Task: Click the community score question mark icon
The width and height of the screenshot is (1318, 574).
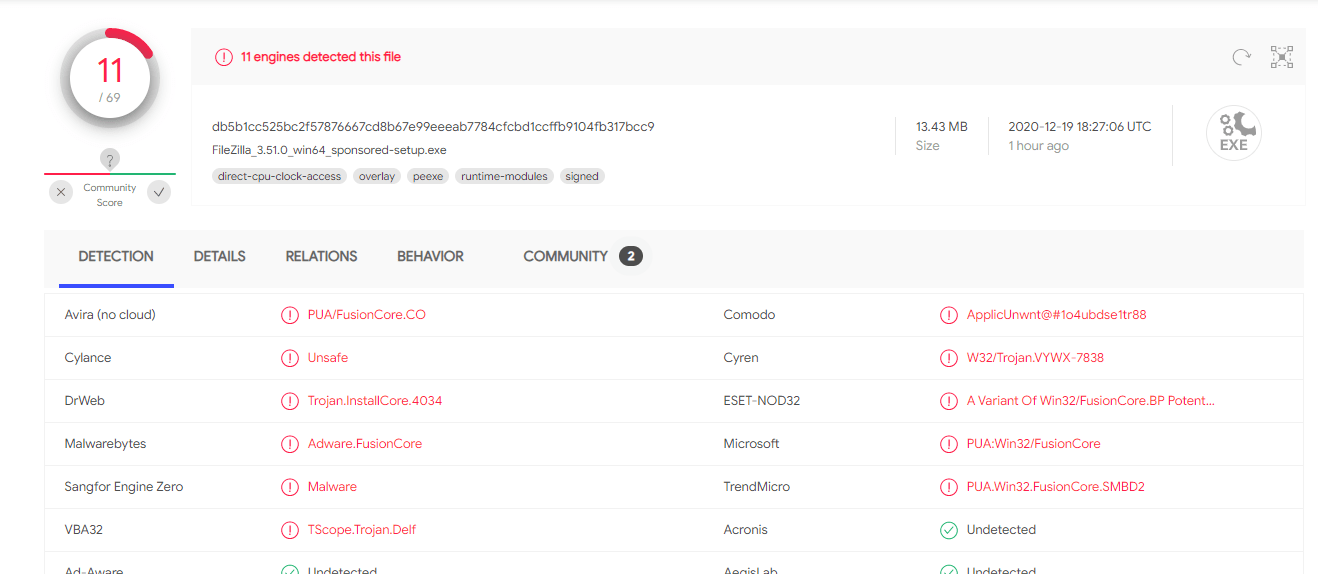Action: [110, 159]
